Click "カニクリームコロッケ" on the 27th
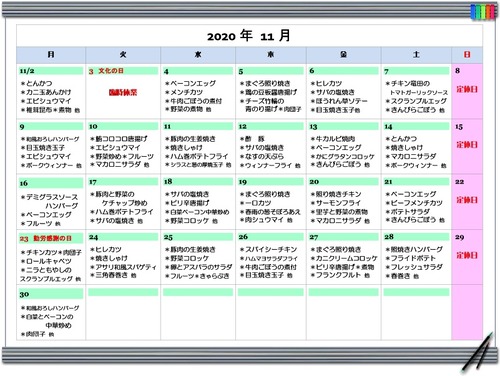Viewport: 500px width, 376px height. [347, 258]
